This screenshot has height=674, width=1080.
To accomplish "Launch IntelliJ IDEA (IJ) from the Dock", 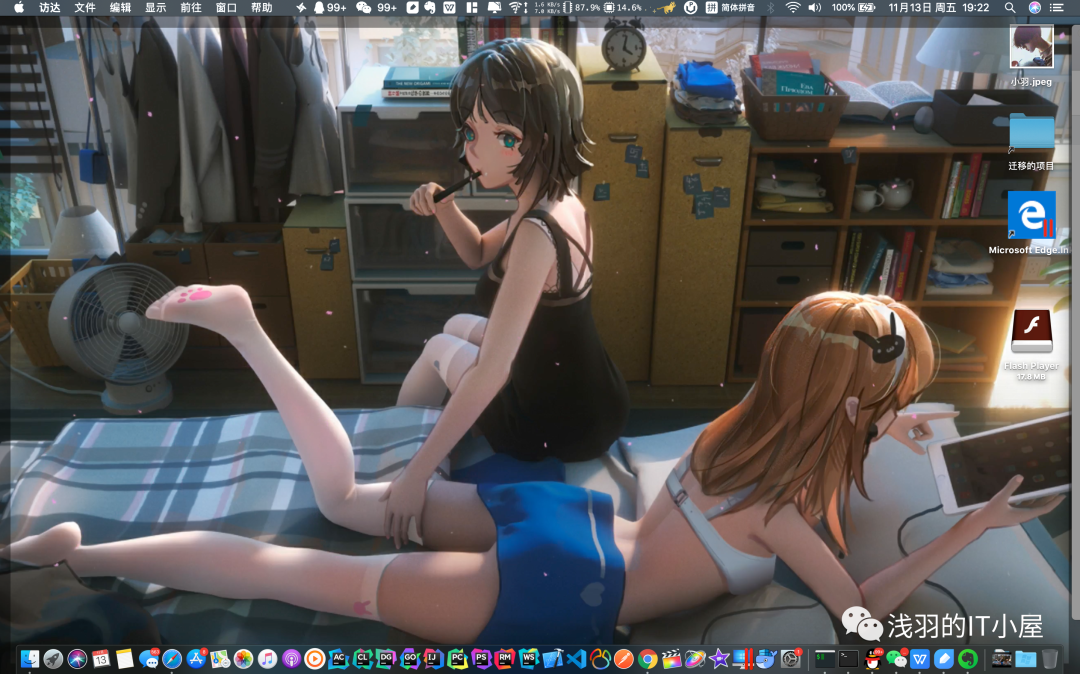I will [433, 659].
